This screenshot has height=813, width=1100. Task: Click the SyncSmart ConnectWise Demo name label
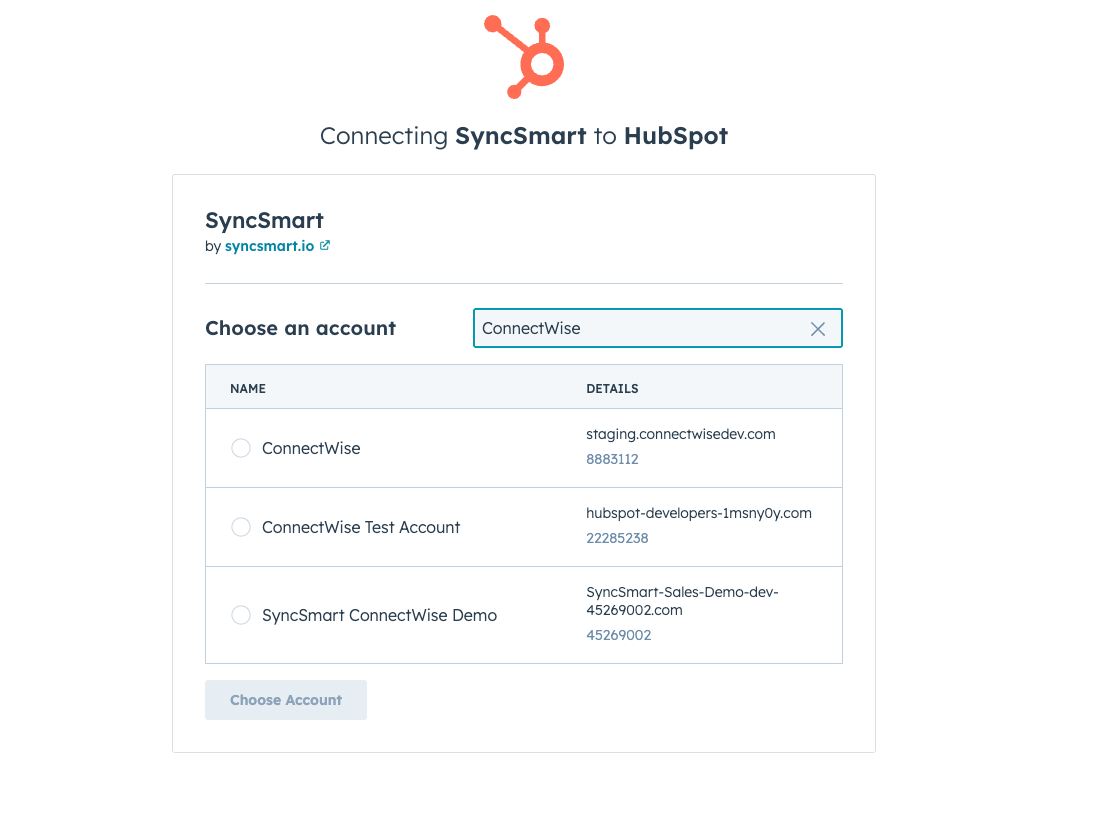coord(379,615)
